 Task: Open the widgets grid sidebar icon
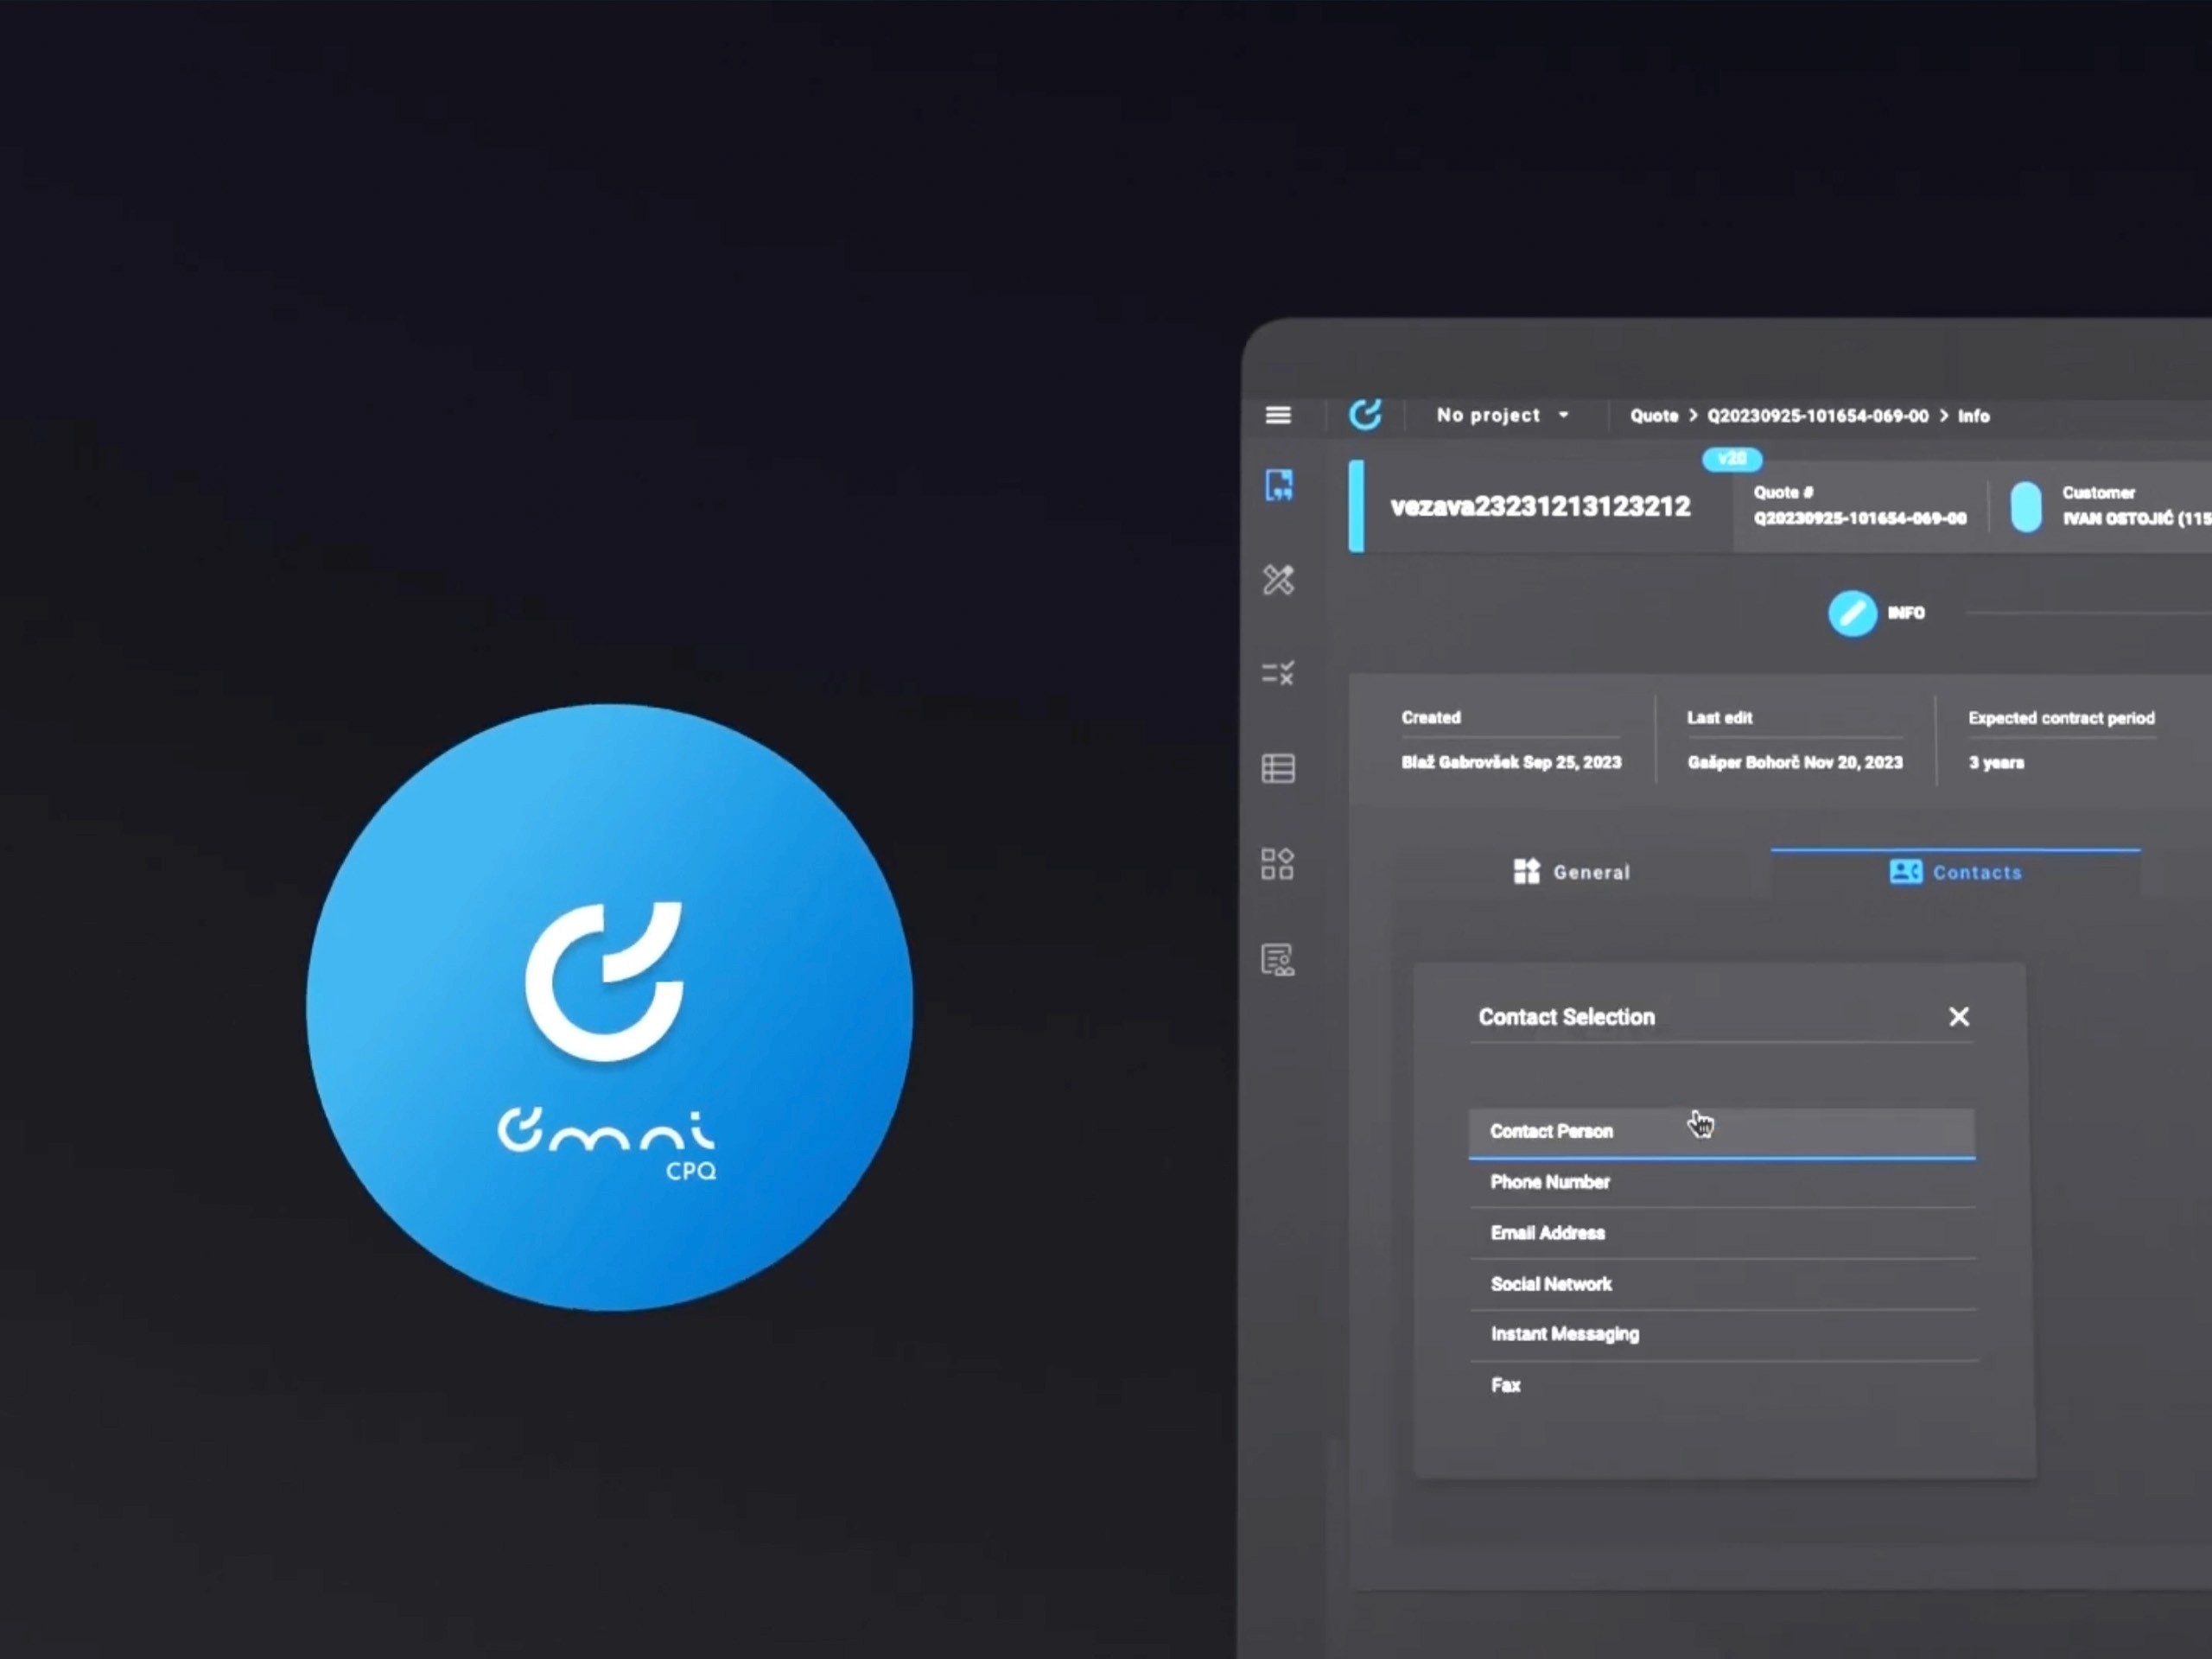coord(1278,863)
